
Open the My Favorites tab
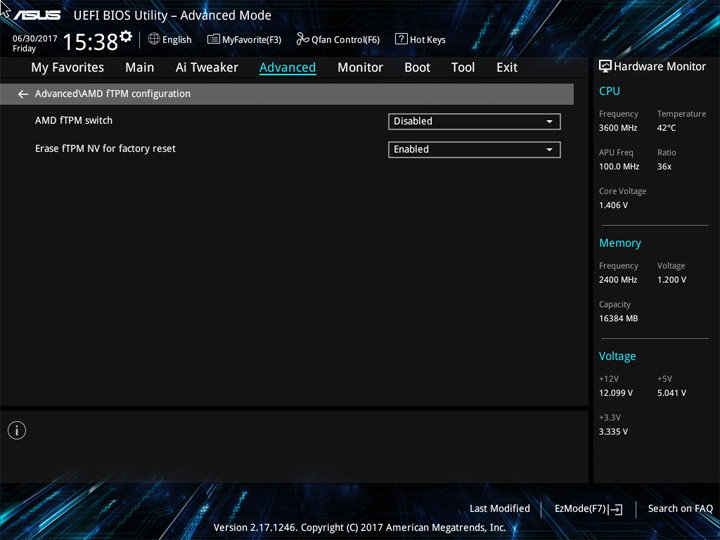(x=68, y=68)
